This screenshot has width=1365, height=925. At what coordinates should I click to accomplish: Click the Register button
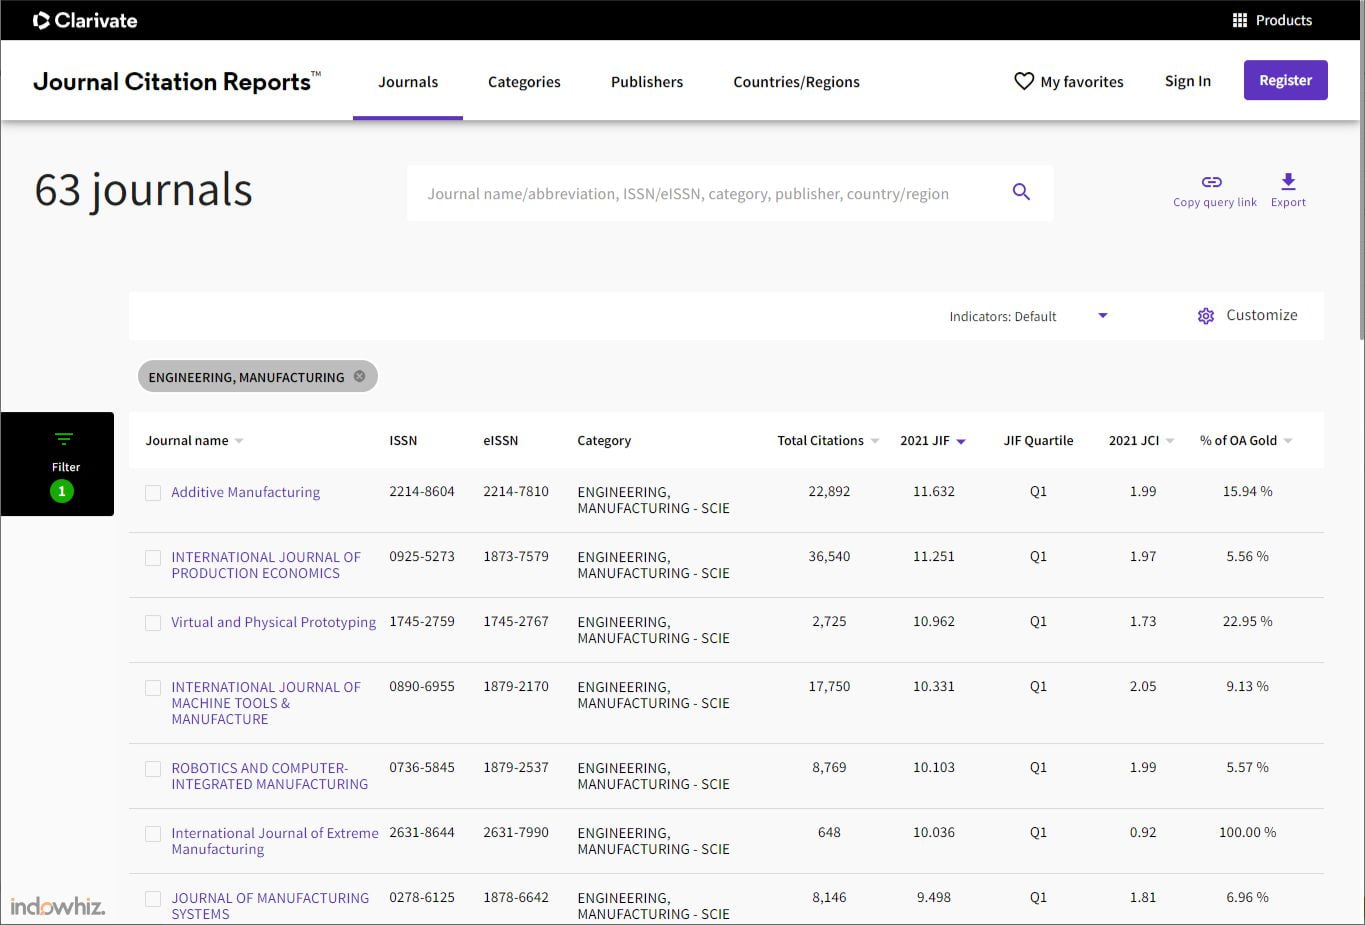(1285, 80)
